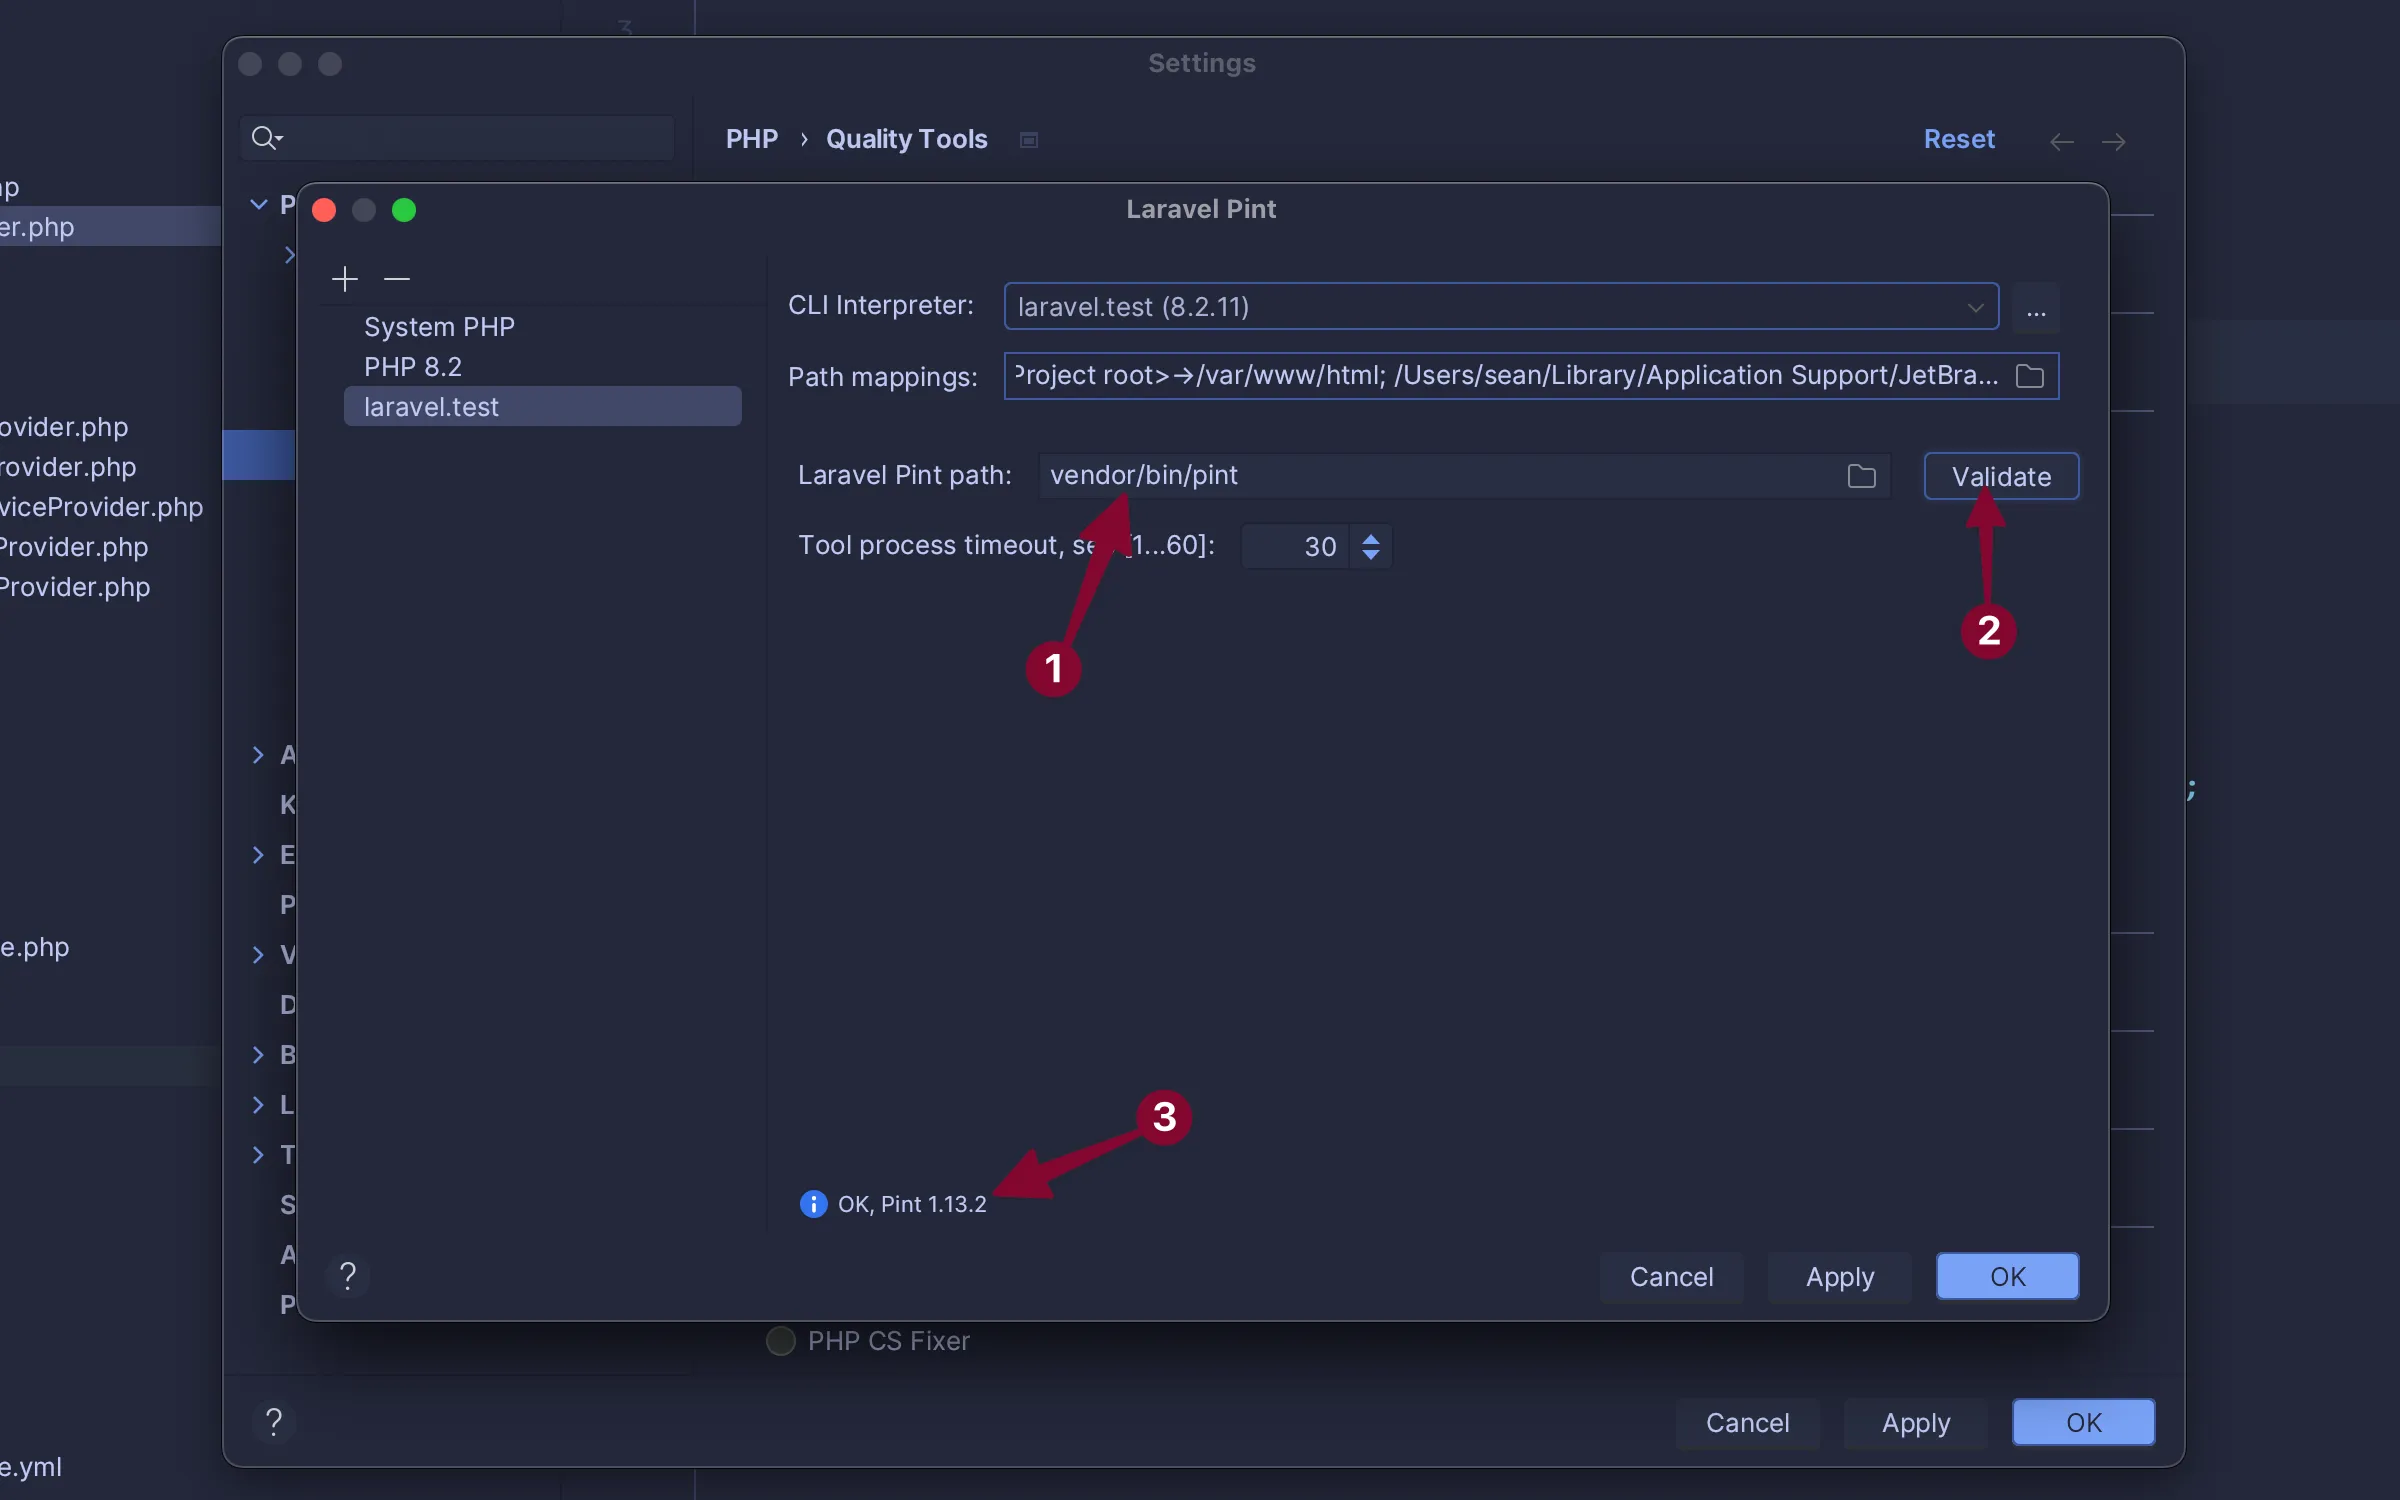
Task: Expand the settings tree node starting with B
Action: click(259, 1055)
